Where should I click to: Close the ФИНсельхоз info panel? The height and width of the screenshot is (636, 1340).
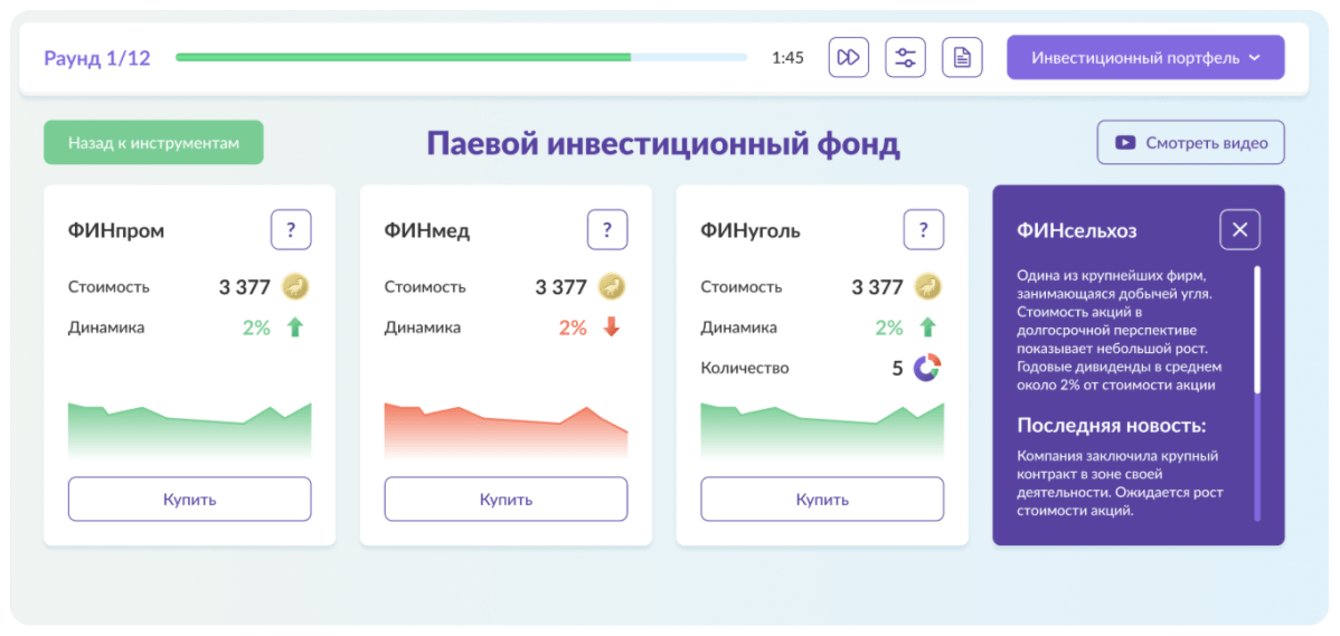click(x=1240, y=230)
